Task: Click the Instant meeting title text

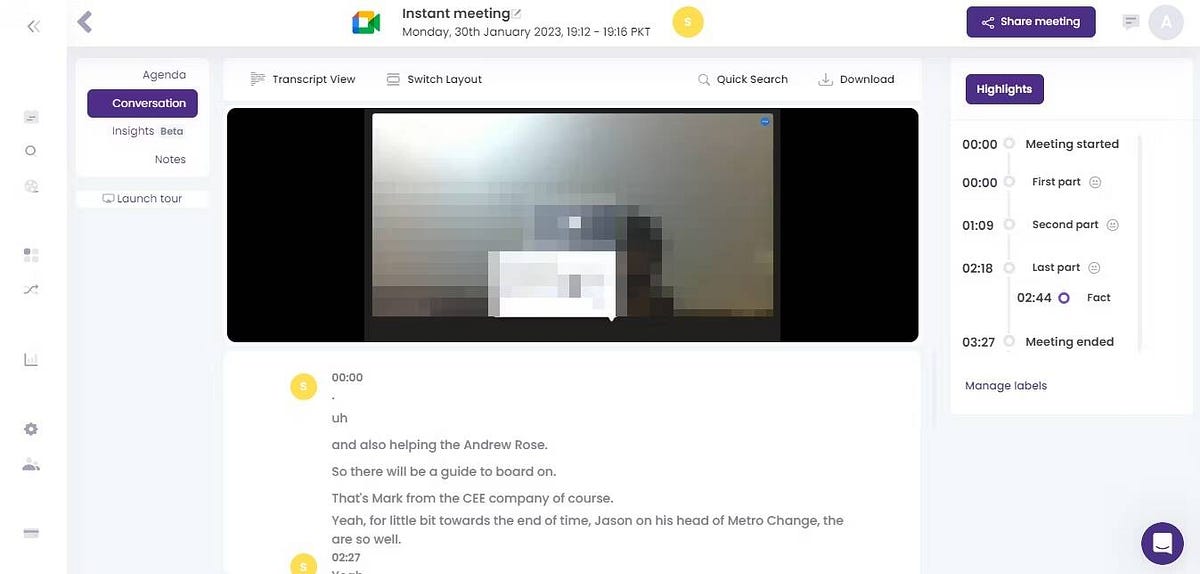Action: coord(456,14)
